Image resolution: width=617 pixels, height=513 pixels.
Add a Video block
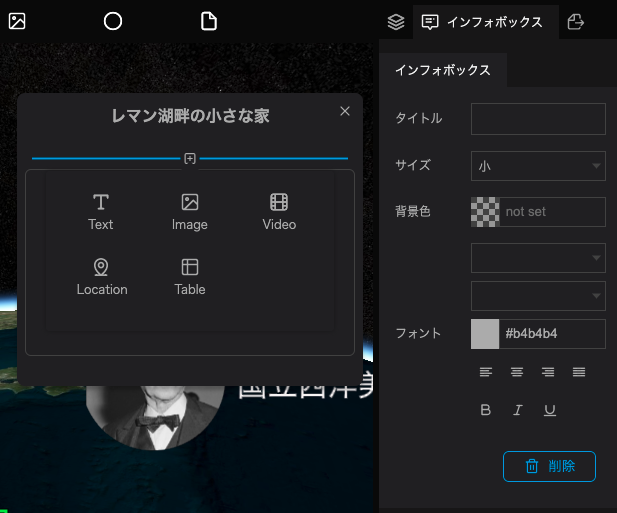tap(279, 212)
